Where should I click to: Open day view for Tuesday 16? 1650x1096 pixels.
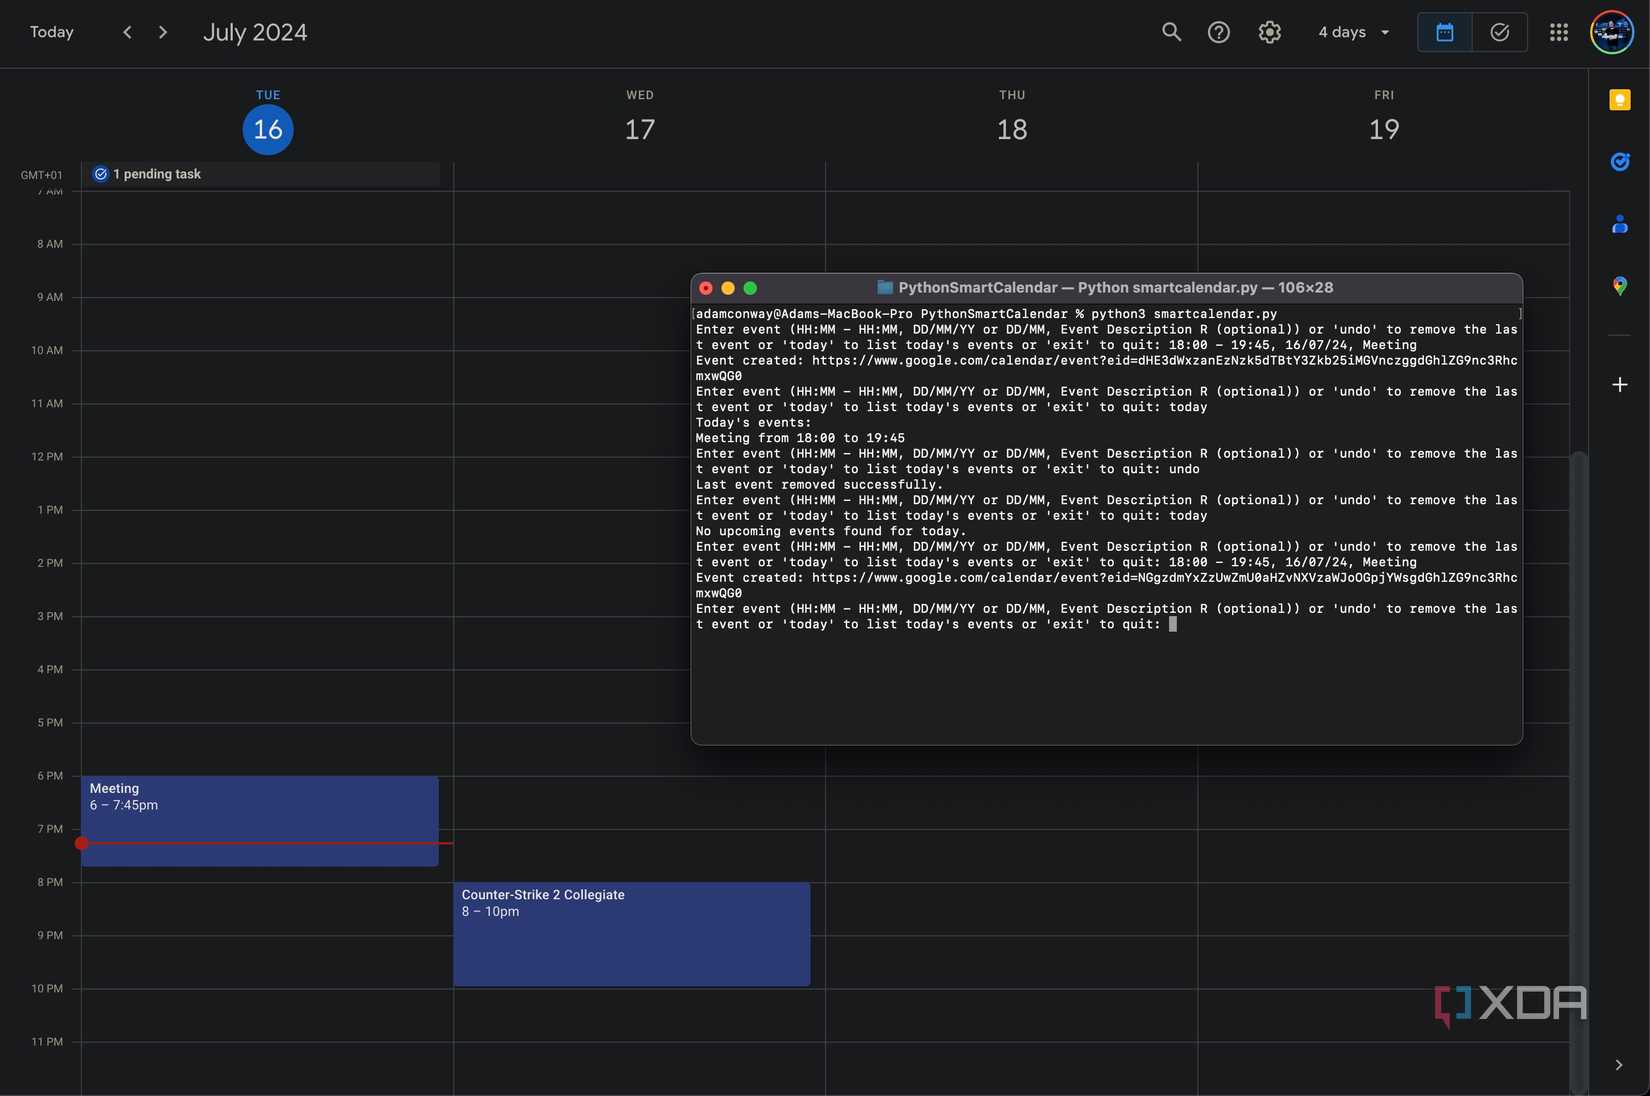pyautogui.click(x=267, y=129)
